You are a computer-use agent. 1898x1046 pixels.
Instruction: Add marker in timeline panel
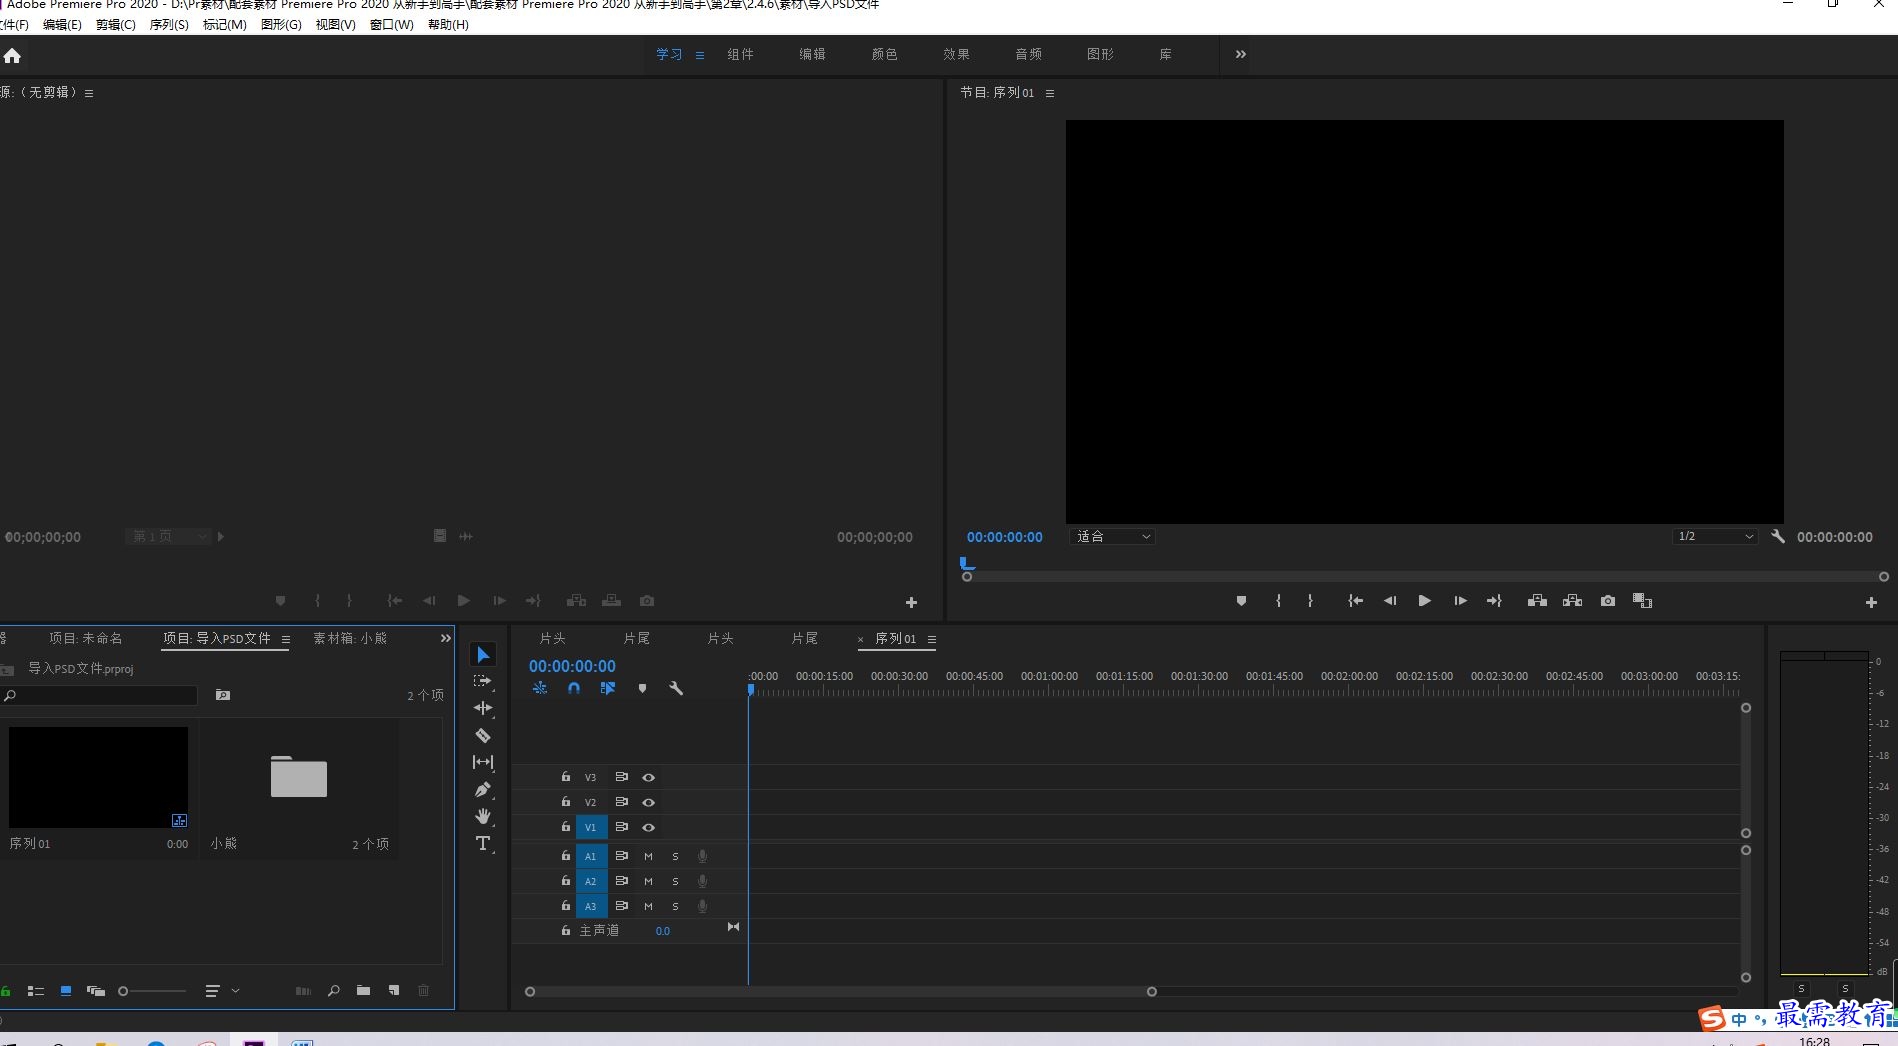642,688
